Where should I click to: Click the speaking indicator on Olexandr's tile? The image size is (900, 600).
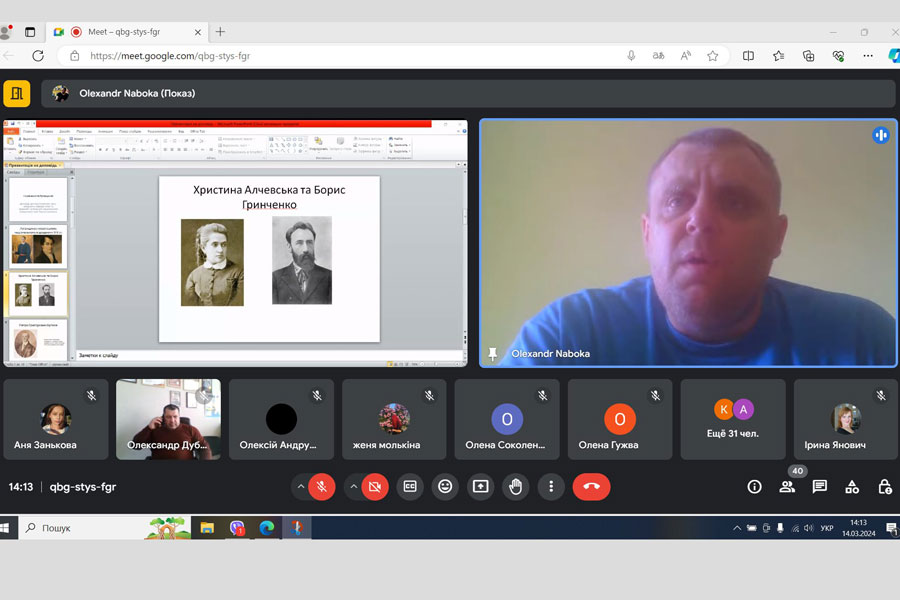tap(880, 135)
